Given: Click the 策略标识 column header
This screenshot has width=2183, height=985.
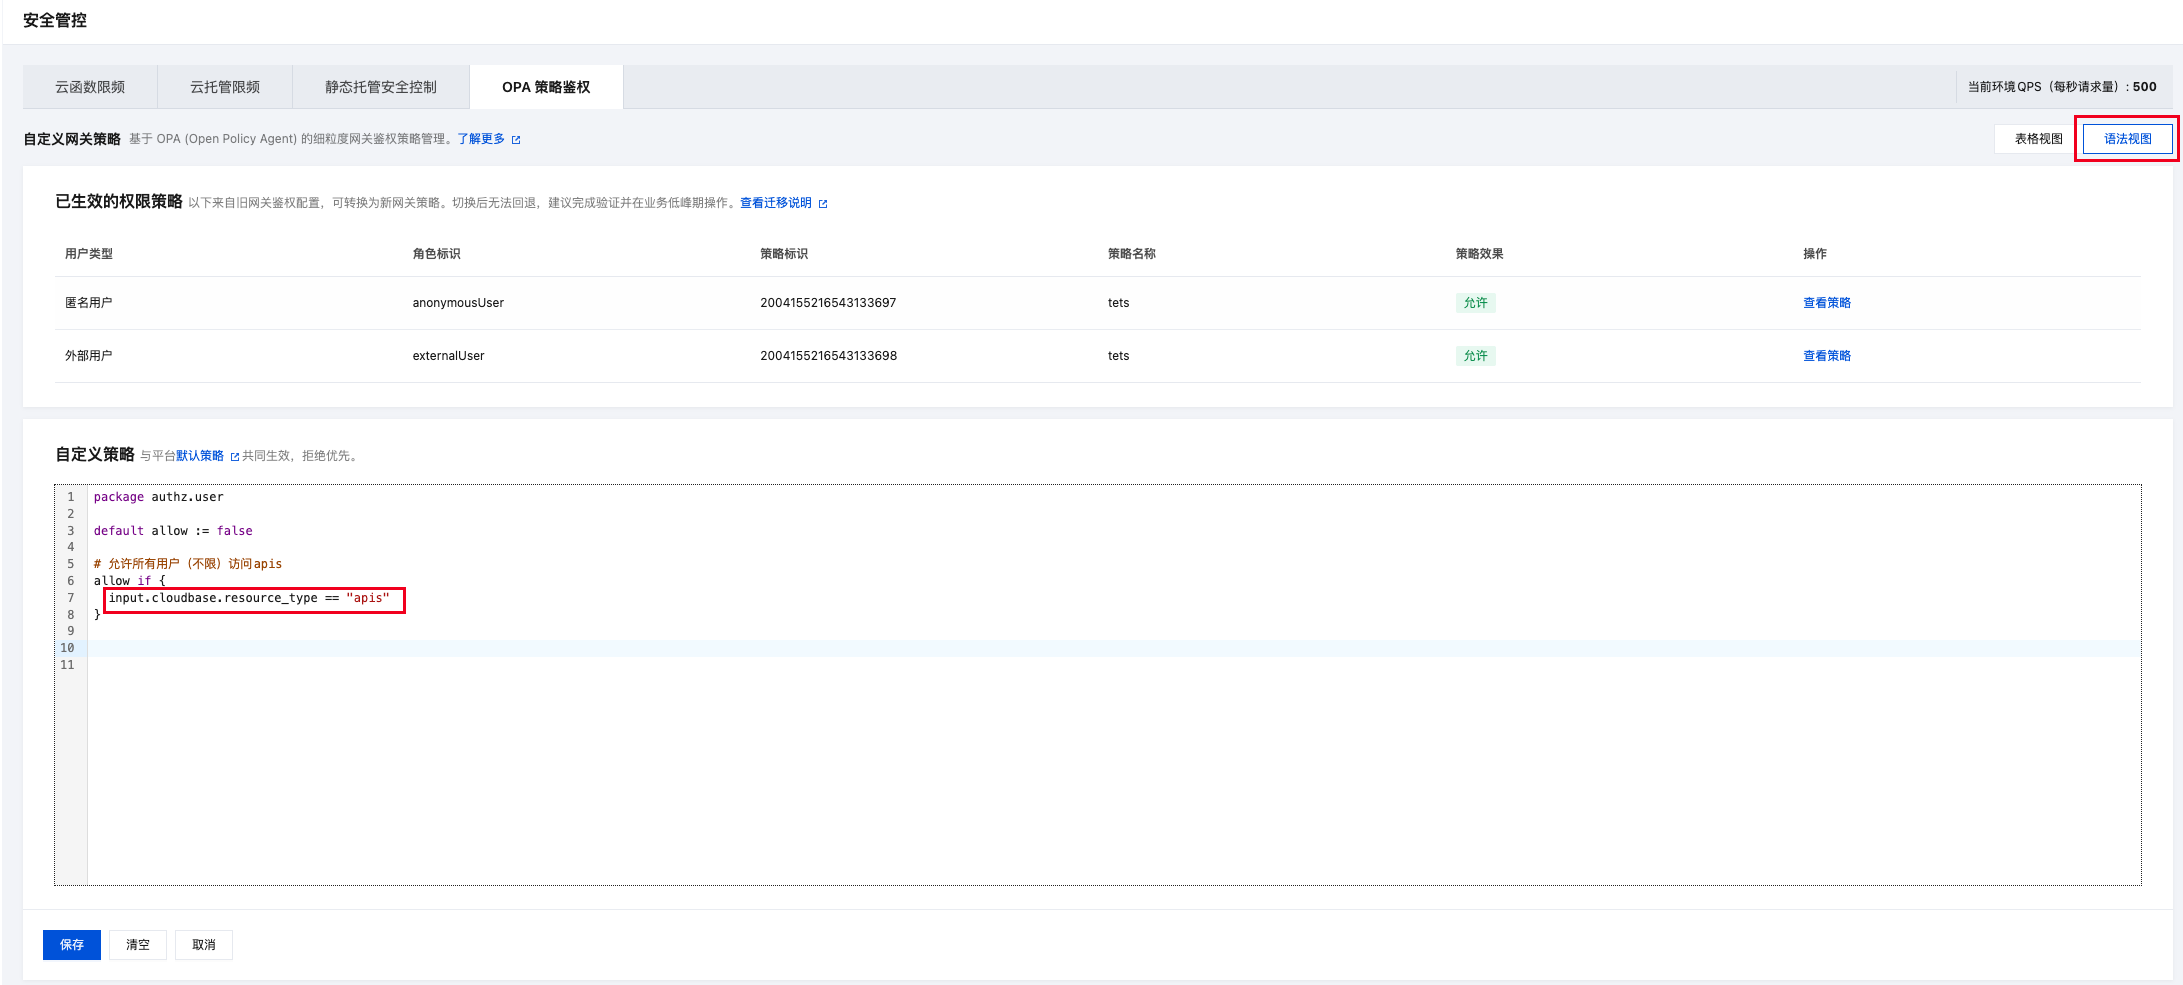Looking at the screenshot, I should coord(784,254).
